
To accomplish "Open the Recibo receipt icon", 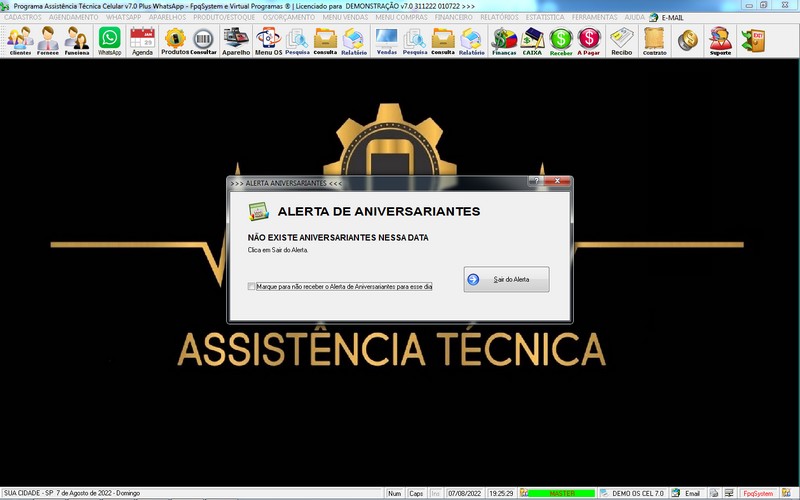I will [621, 41].
